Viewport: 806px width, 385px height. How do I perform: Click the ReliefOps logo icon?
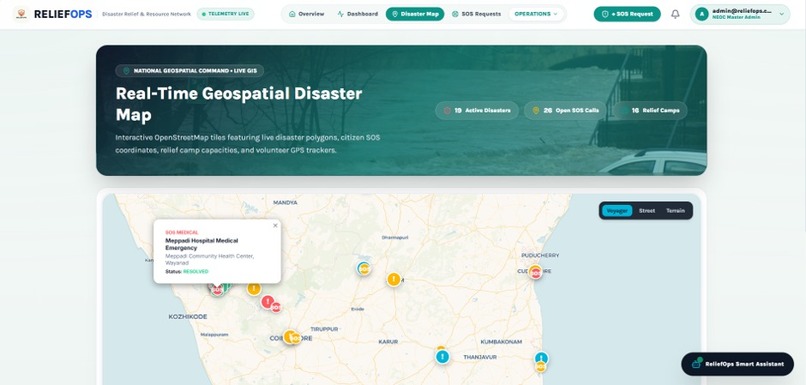tap(21, 14)
